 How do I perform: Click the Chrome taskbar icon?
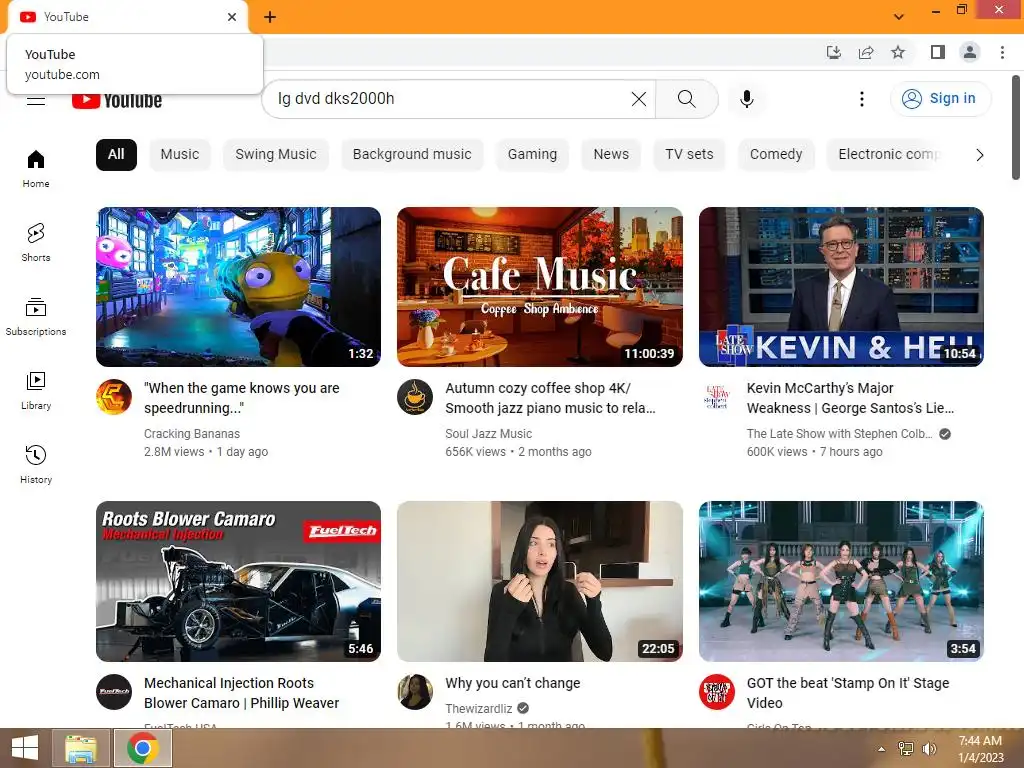click(x=143, y=748)
